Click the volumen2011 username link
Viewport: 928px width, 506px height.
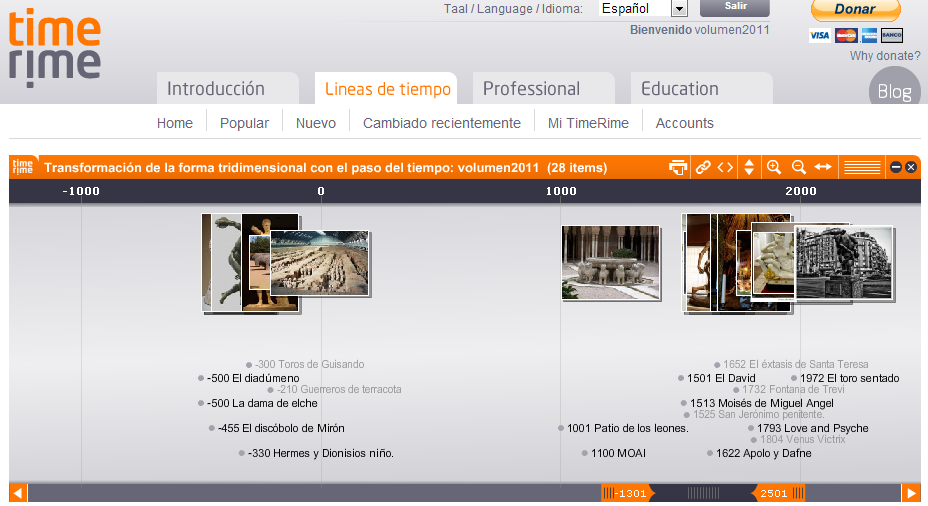732,30
